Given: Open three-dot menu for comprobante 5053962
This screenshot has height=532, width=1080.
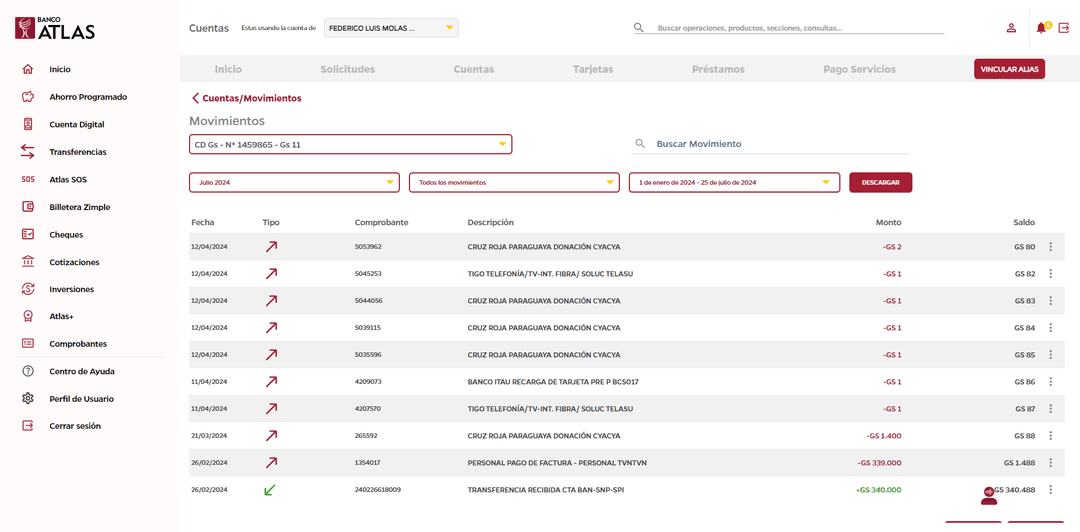Looking at the screenshot, I should 1050,247.
